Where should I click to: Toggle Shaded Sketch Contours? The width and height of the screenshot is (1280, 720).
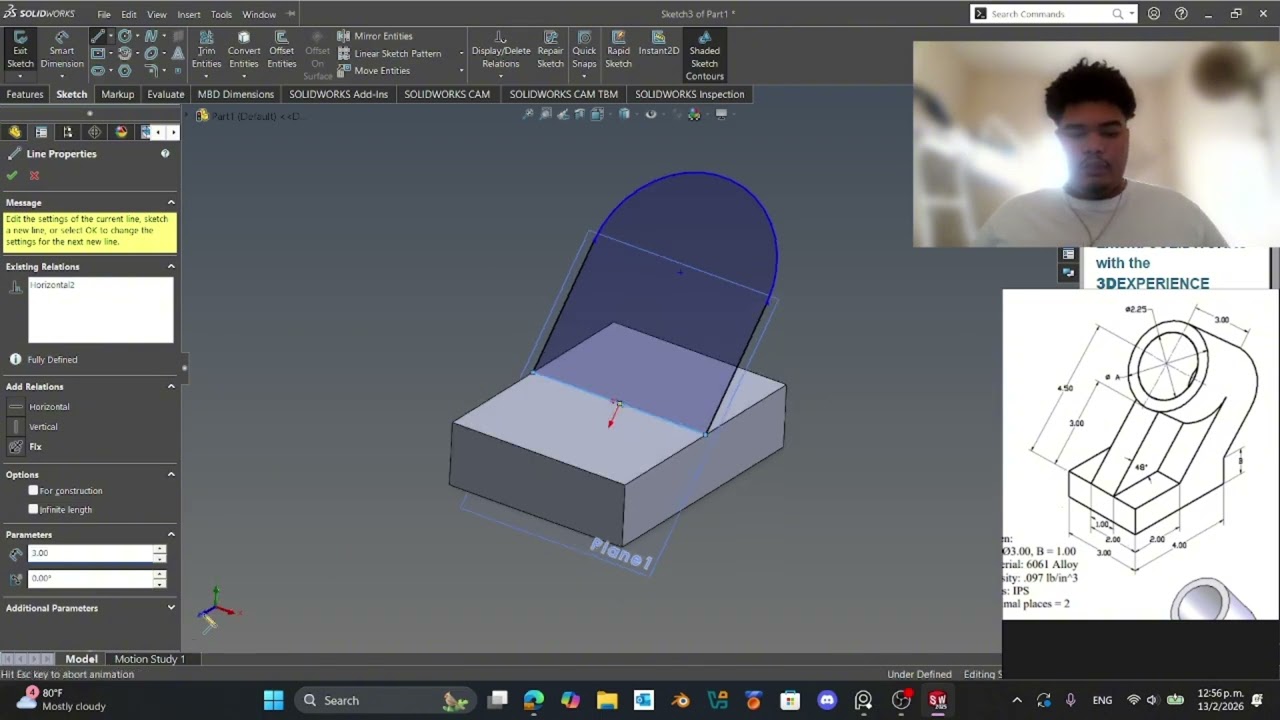[x=704, y=56]
